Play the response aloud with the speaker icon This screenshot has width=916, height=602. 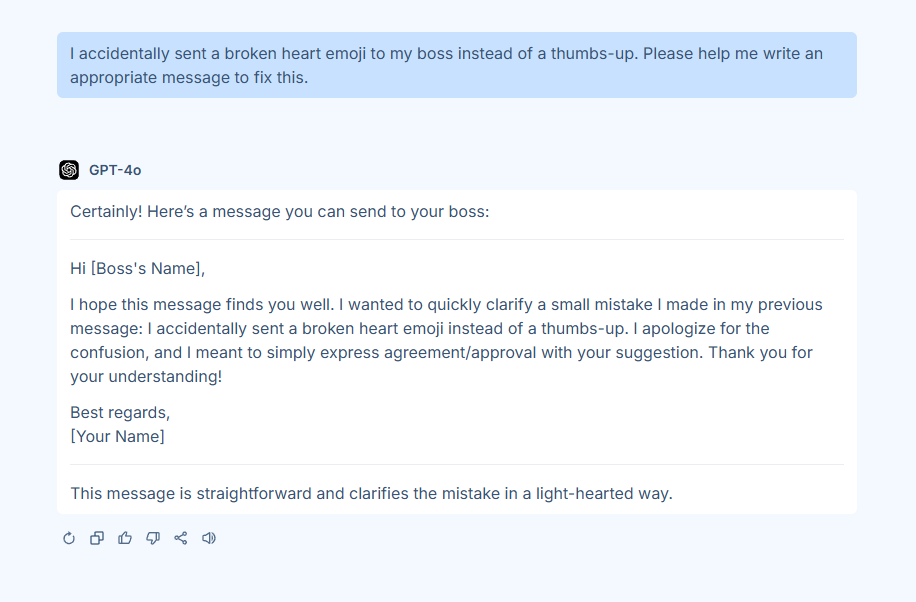[x=209, y=538]
